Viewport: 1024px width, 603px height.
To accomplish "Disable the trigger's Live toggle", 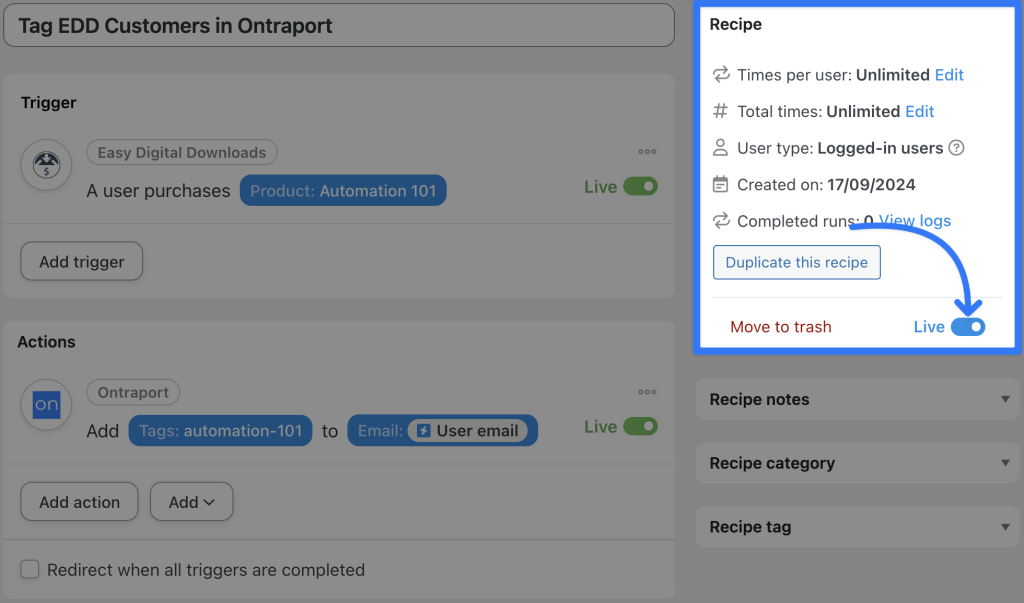I will (x=639, y=186).
